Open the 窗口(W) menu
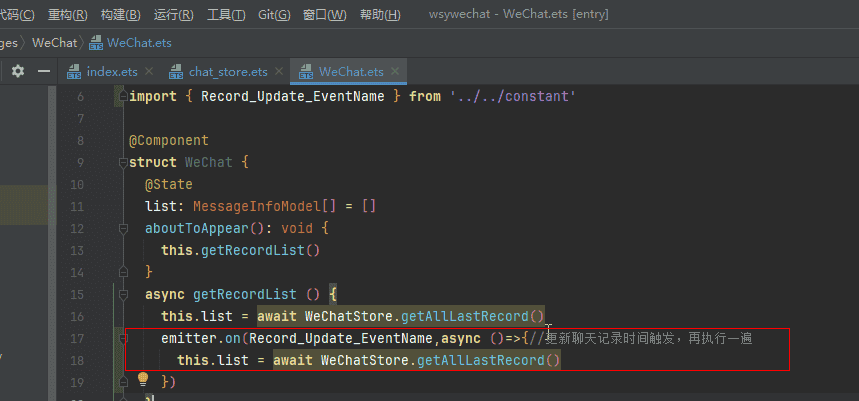This screenshot has width=859, height=401. pyautogui.click(x=325, y=15)
